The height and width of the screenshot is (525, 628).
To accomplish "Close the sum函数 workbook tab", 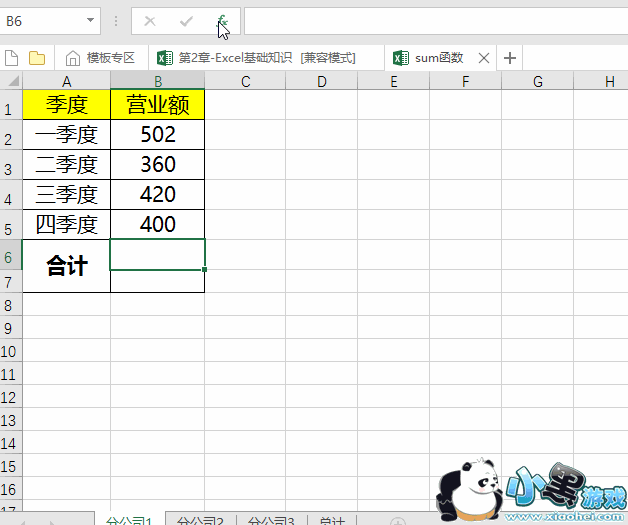I will [484, 58].
